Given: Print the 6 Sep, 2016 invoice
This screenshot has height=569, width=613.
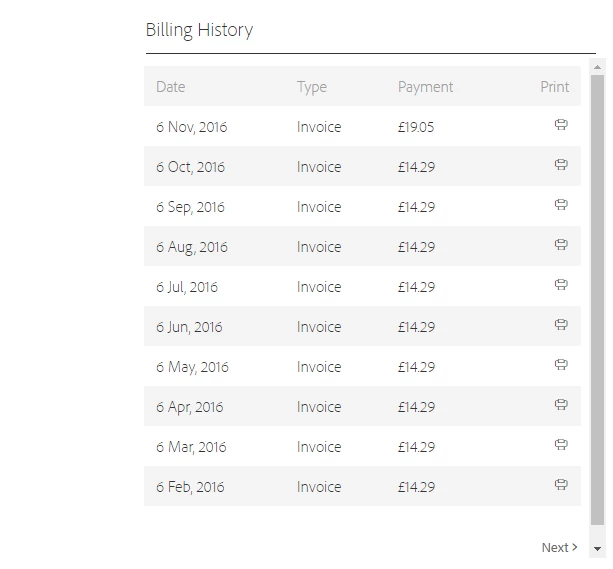Looking at the screenshot, I should (561, 205).
